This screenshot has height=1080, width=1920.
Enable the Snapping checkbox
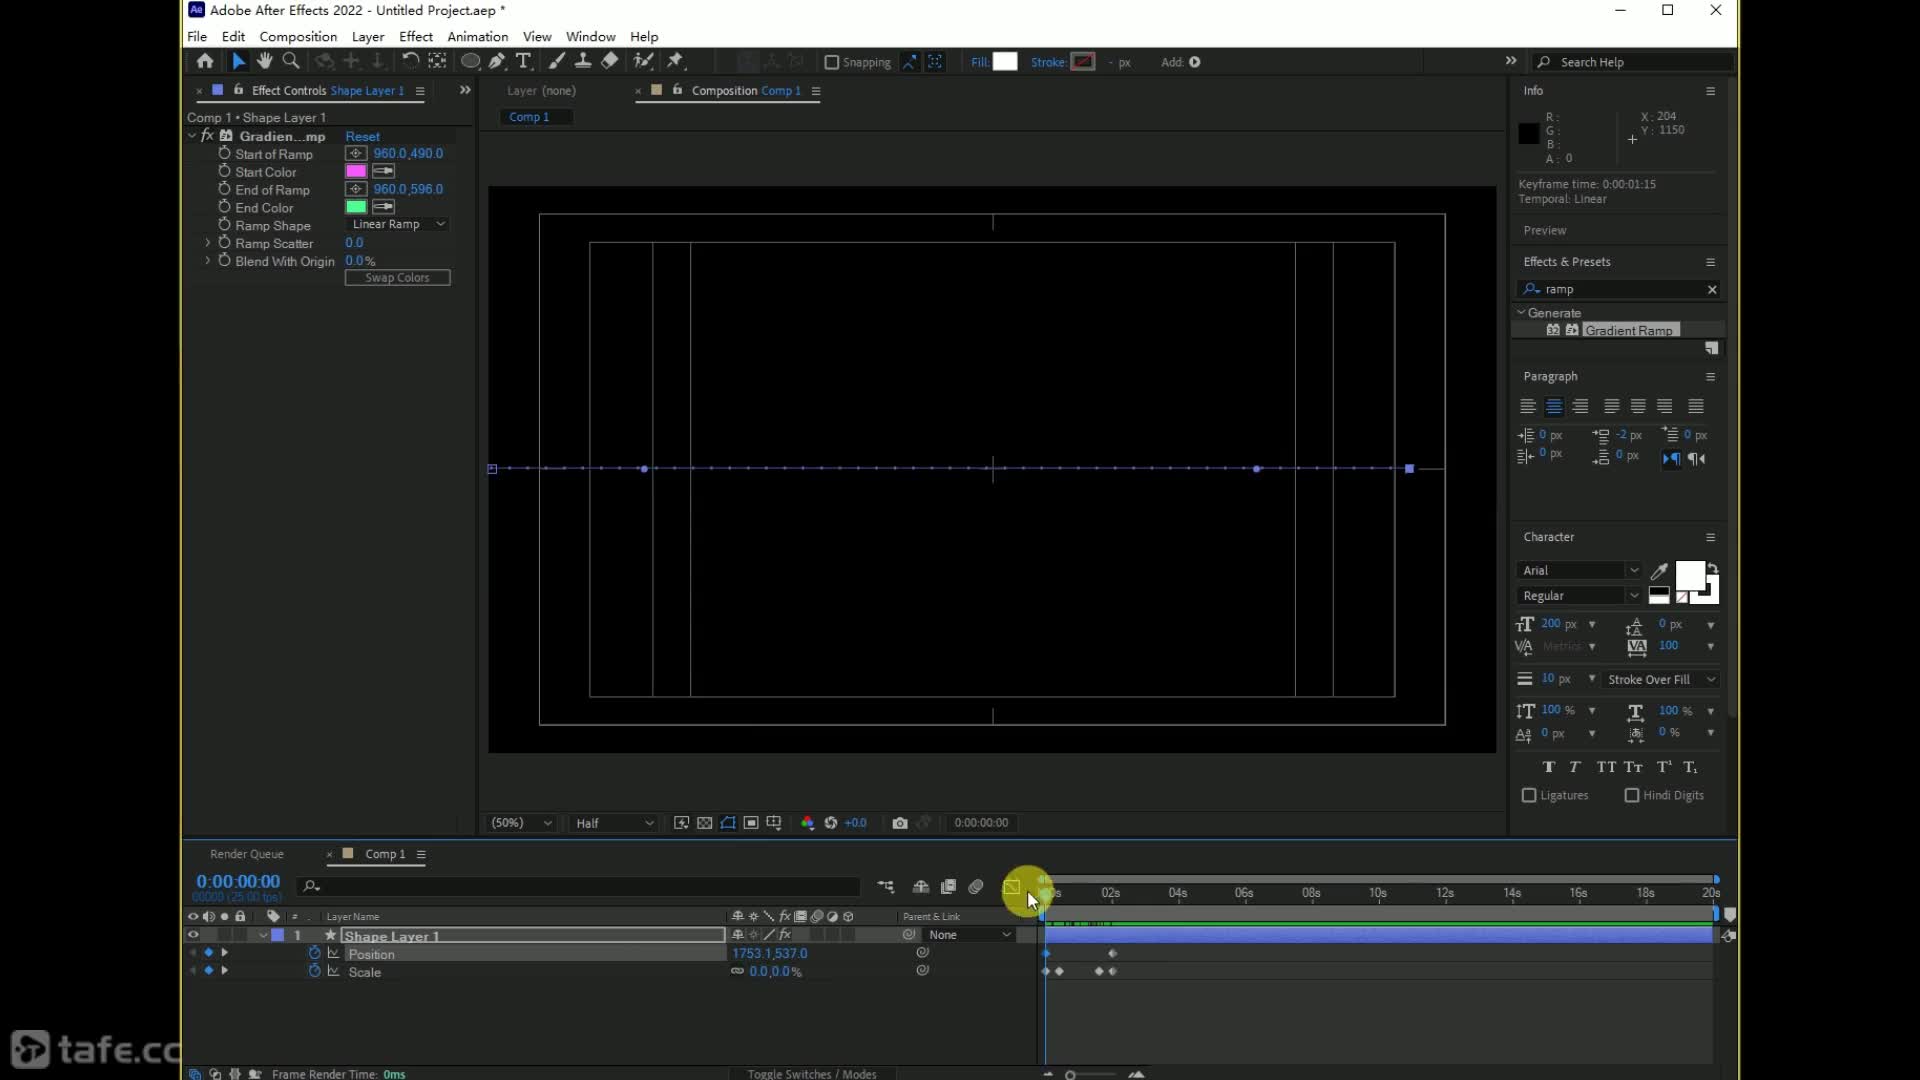coord(831,62)
